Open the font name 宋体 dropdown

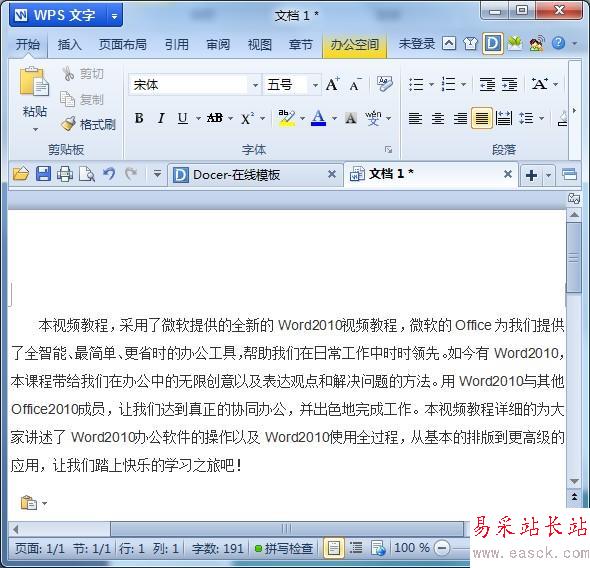click(255, 85)
